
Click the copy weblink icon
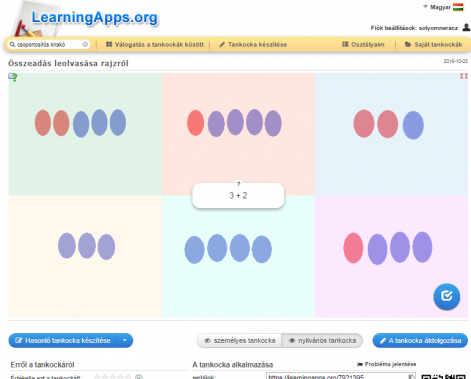(x=412, y=376)
